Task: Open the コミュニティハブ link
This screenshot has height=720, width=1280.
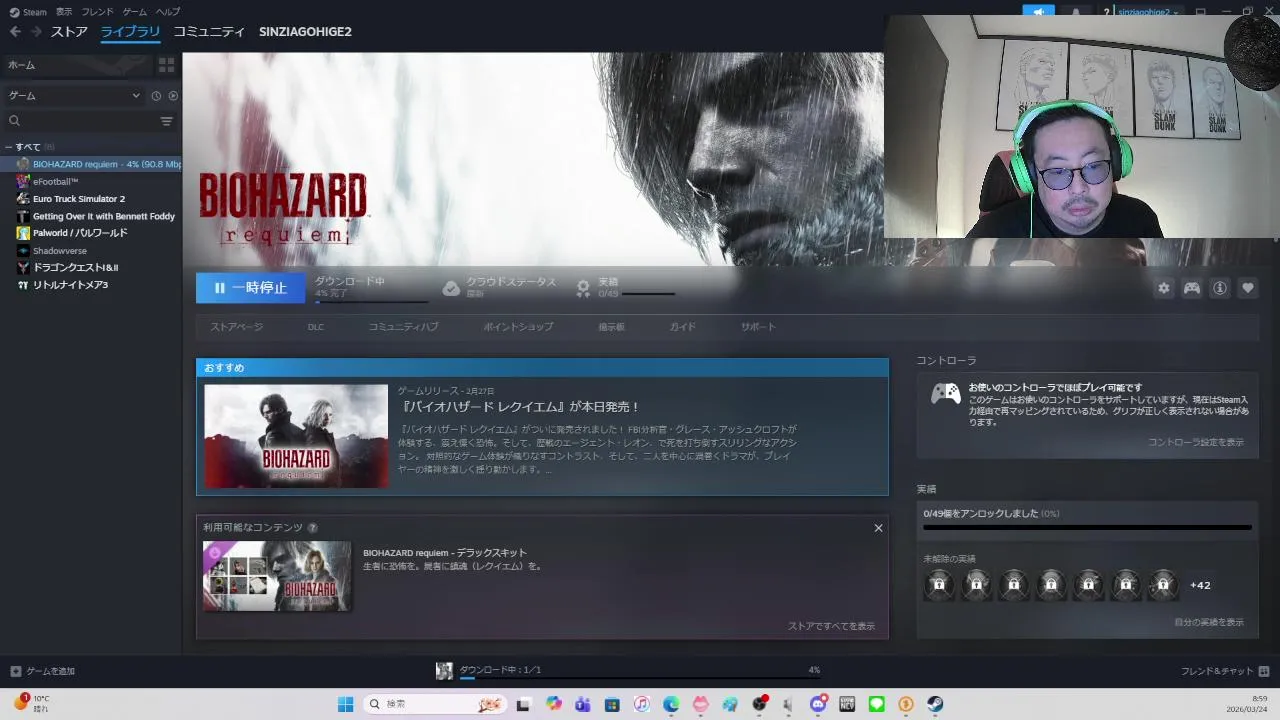Action: click(x=403, y=327)
